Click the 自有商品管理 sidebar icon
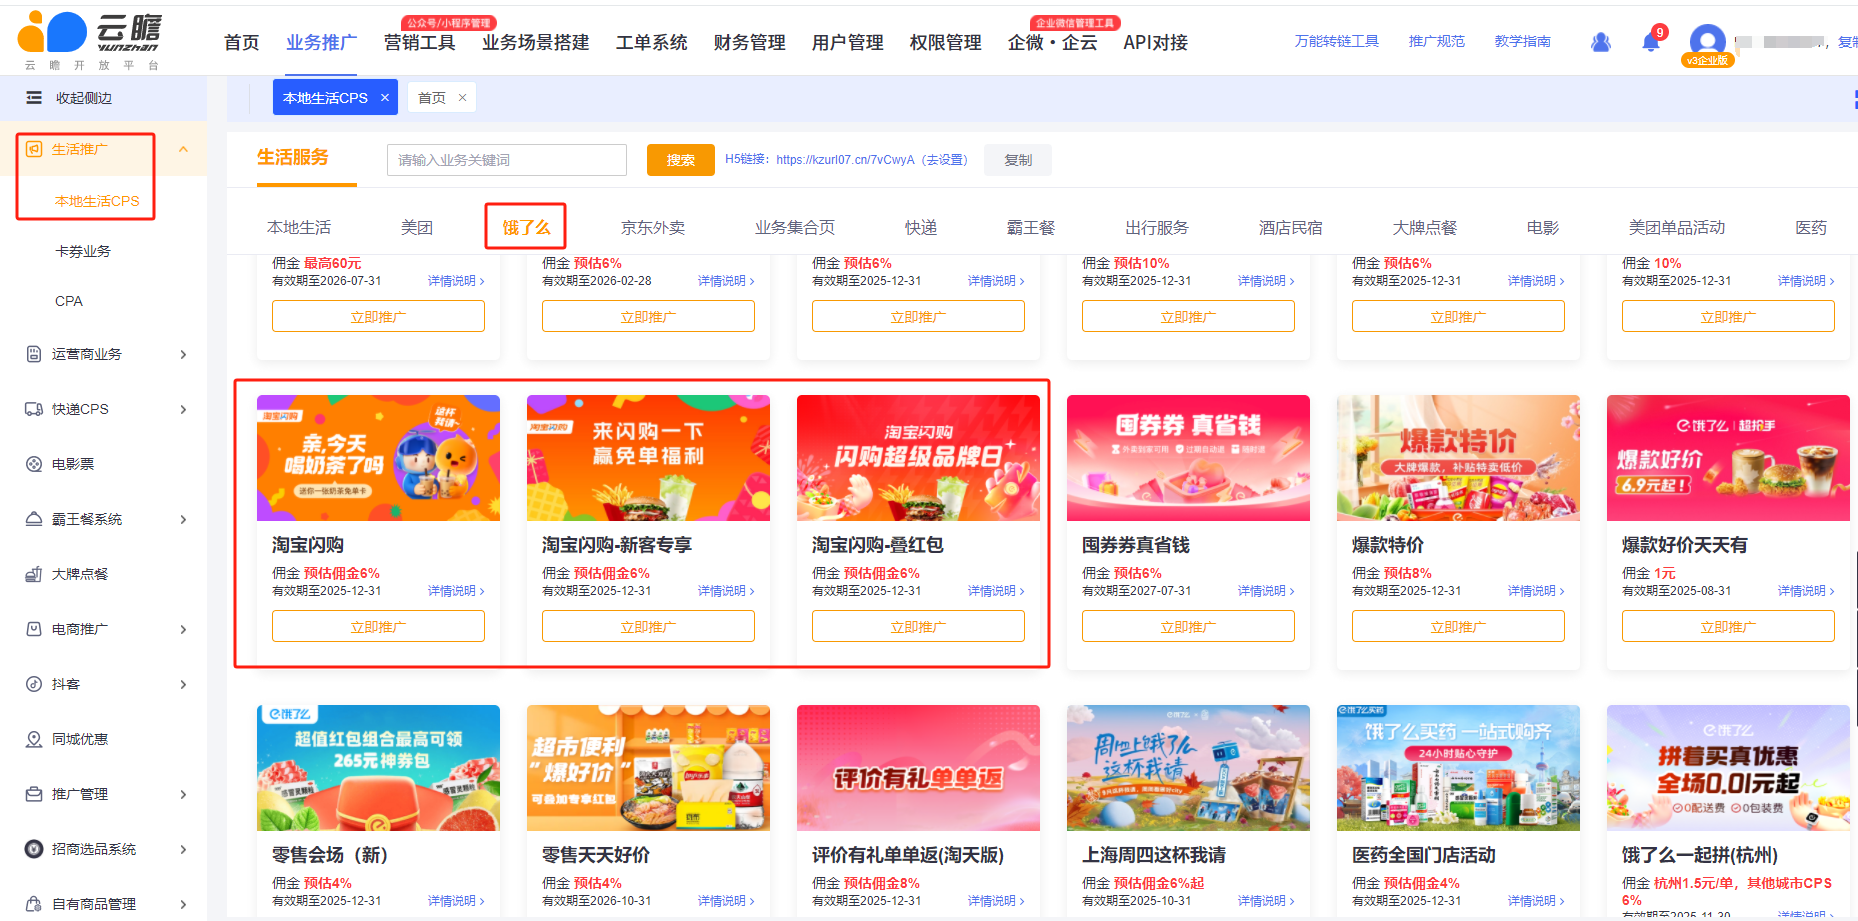 34,904
